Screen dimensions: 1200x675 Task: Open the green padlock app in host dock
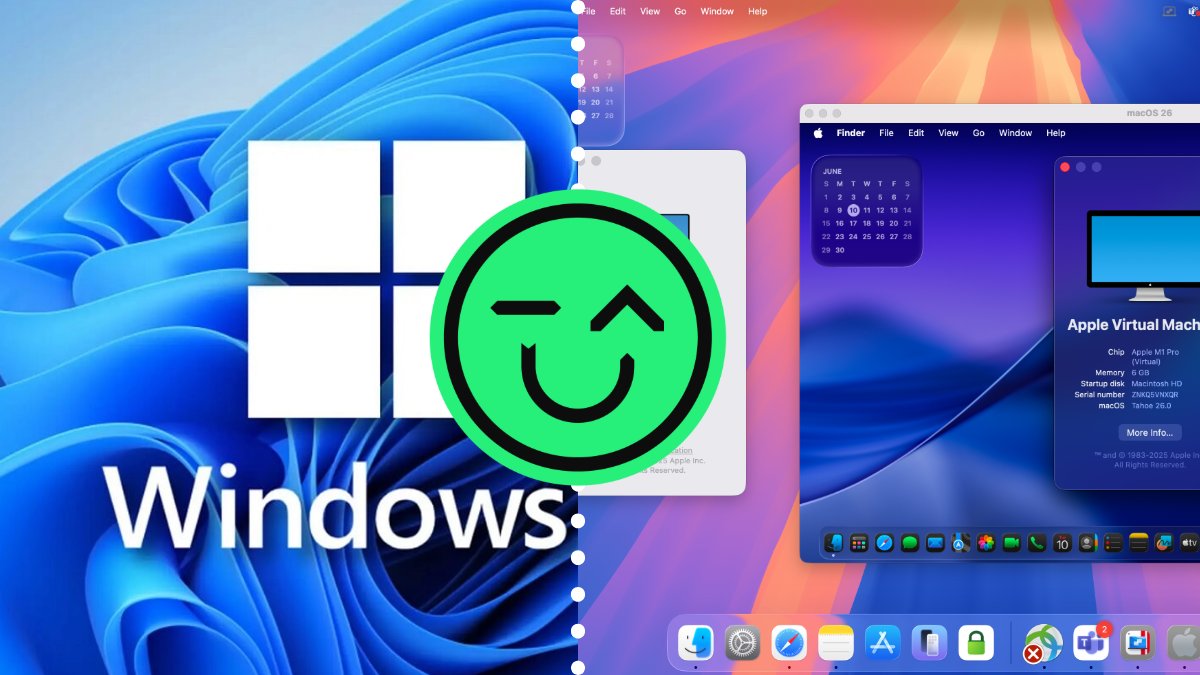[x=976, y=643]
